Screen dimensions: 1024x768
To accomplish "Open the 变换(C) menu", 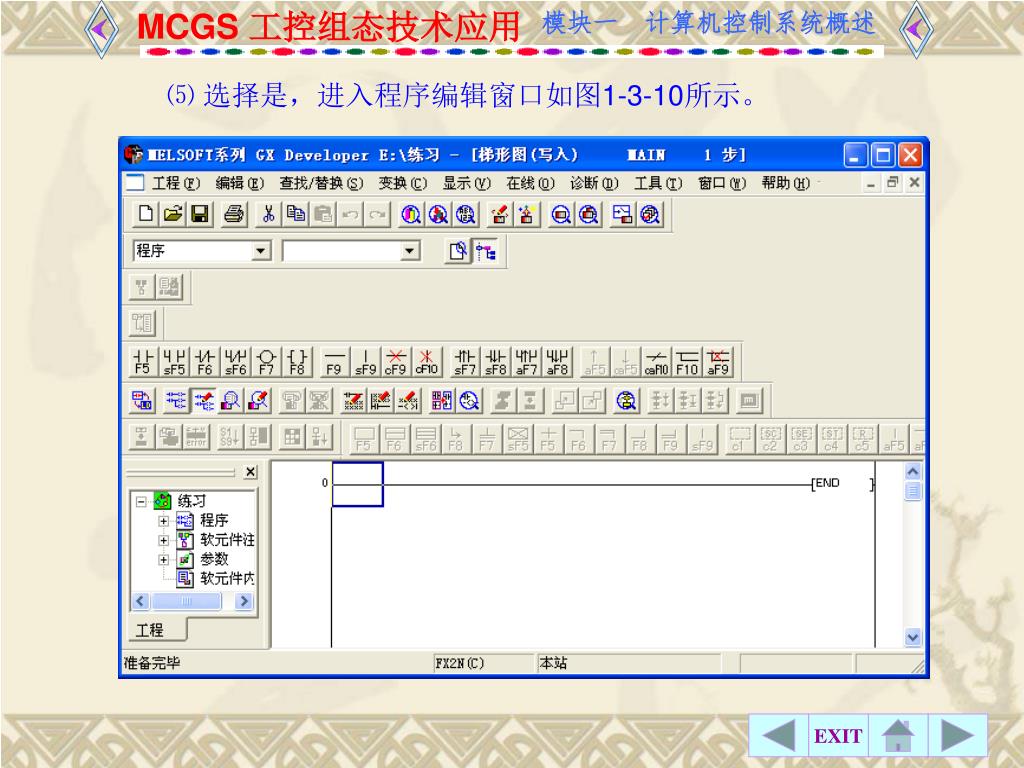I will [403, 184].
